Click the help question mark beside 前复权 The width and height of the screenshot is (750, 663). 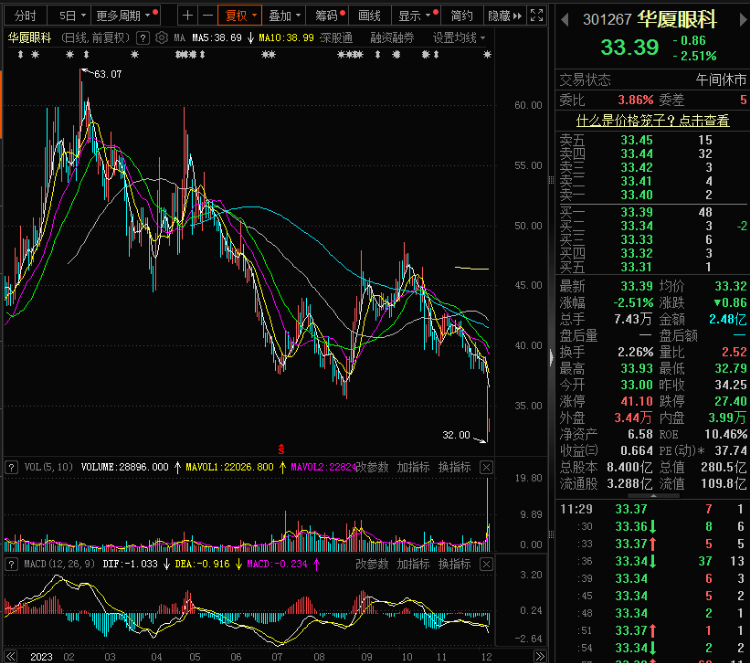142,37
